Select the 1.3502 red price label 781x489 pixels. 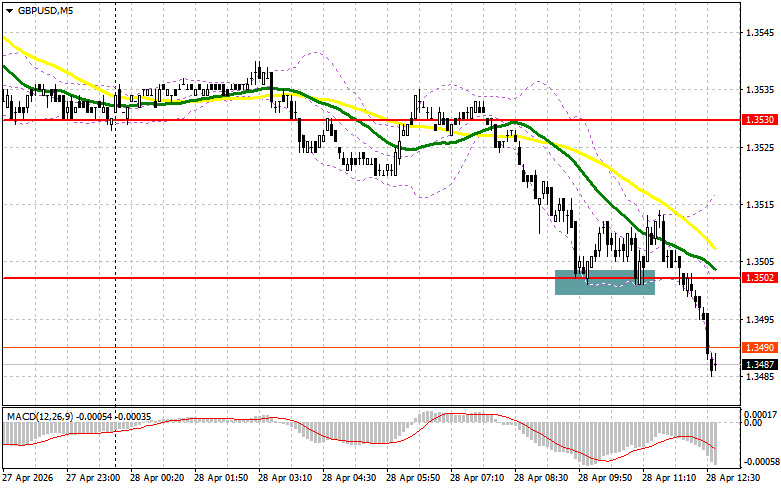760,278
